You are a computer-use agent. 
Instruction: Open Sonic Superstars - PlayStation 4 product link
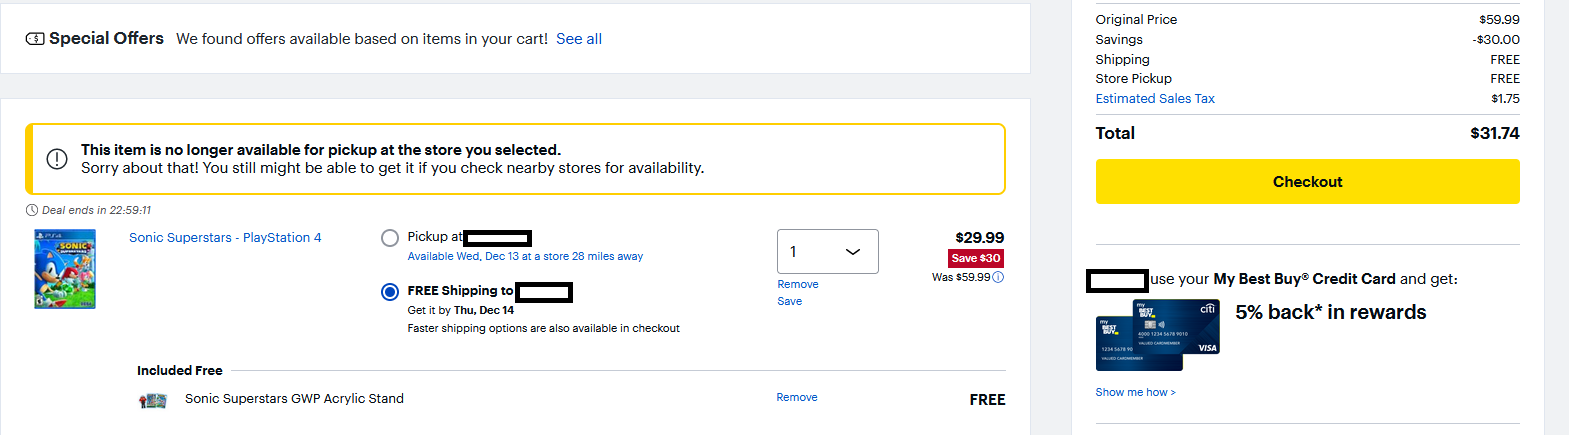pyautogui.click(x=225, y=238)
